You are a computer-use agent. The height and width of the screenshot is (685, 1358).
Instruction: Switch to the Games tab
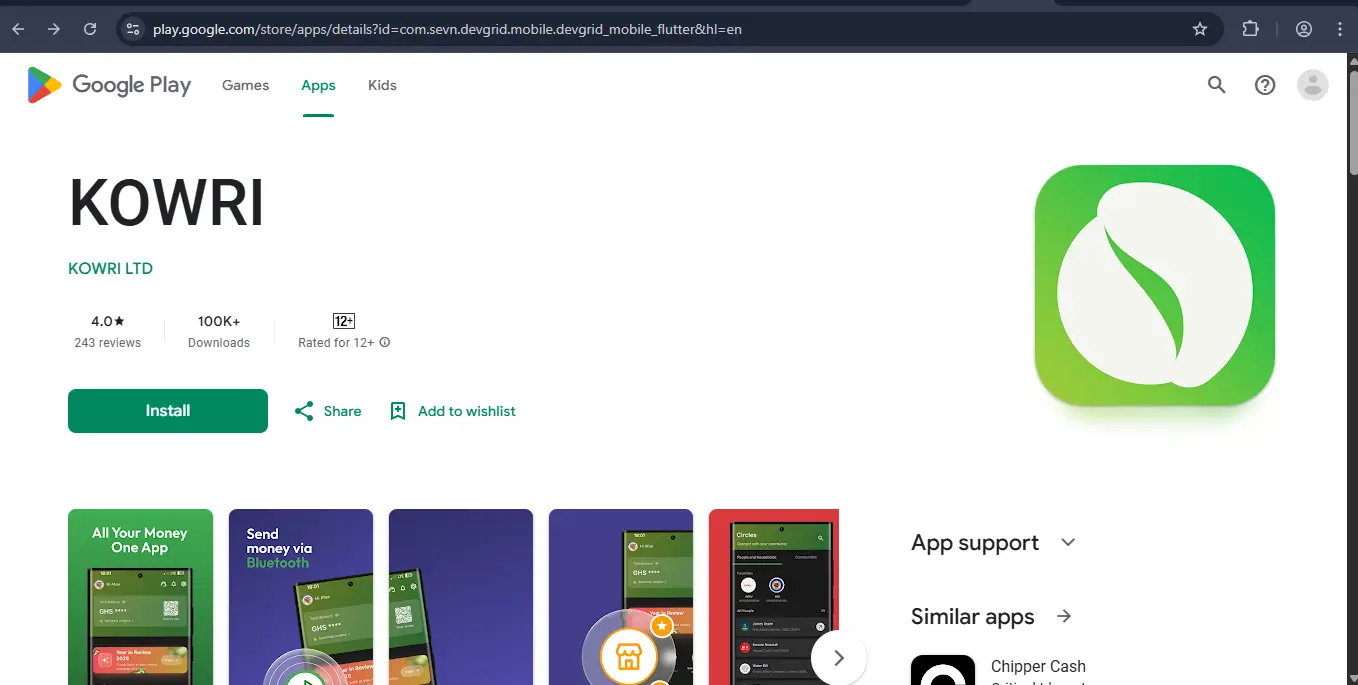(245, 85)
